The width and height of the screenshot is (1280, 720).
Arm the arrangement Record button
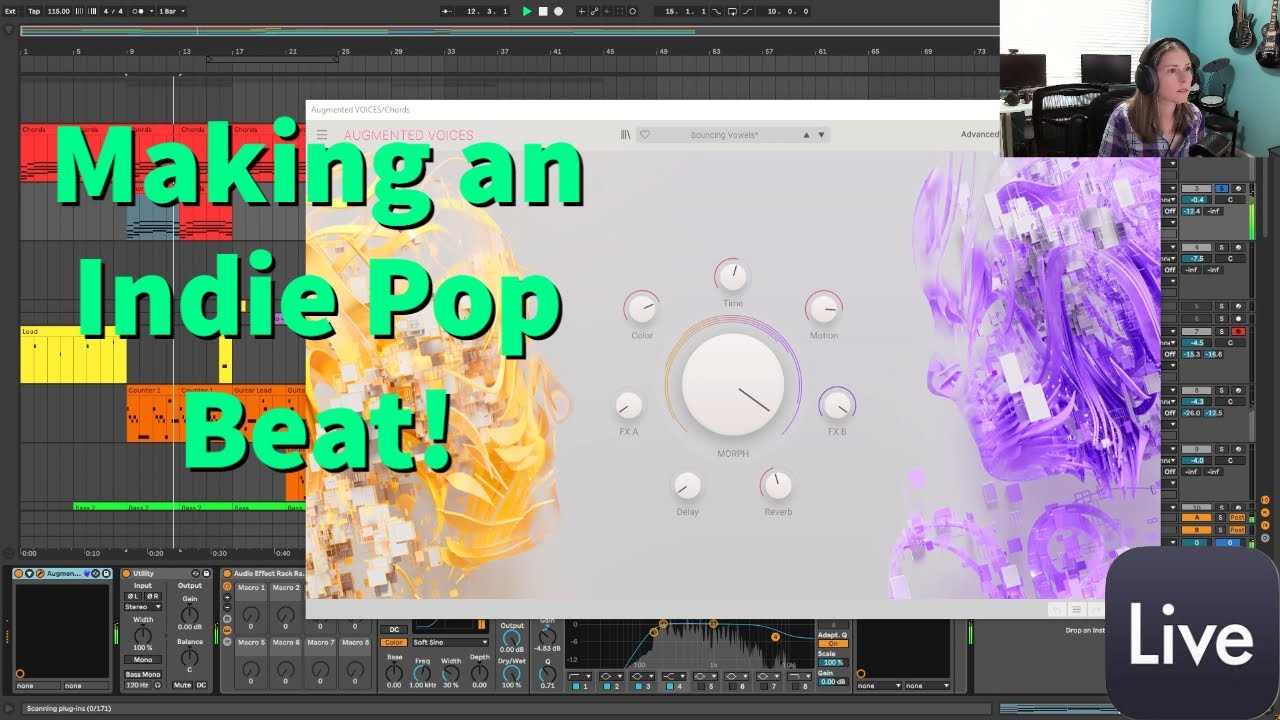point(558,11)
